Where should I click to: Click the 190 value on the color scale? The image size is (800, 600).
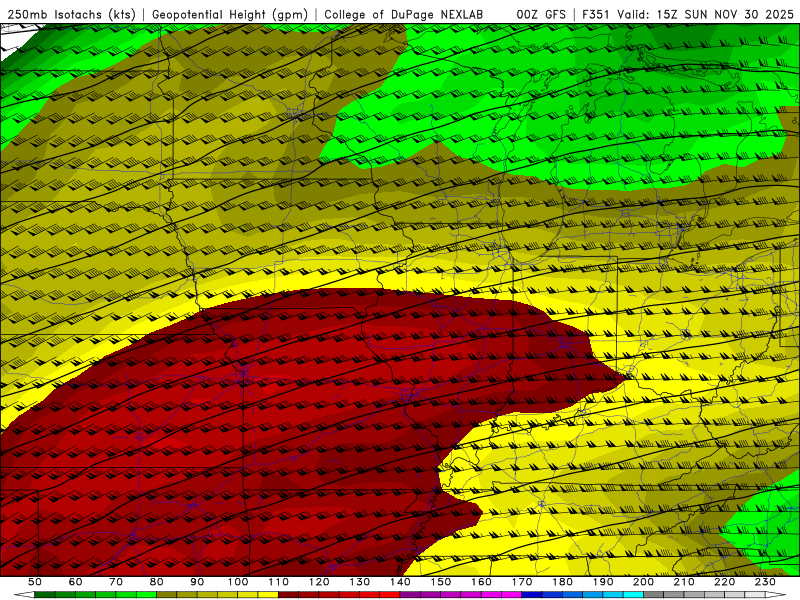tap(603, 582)
